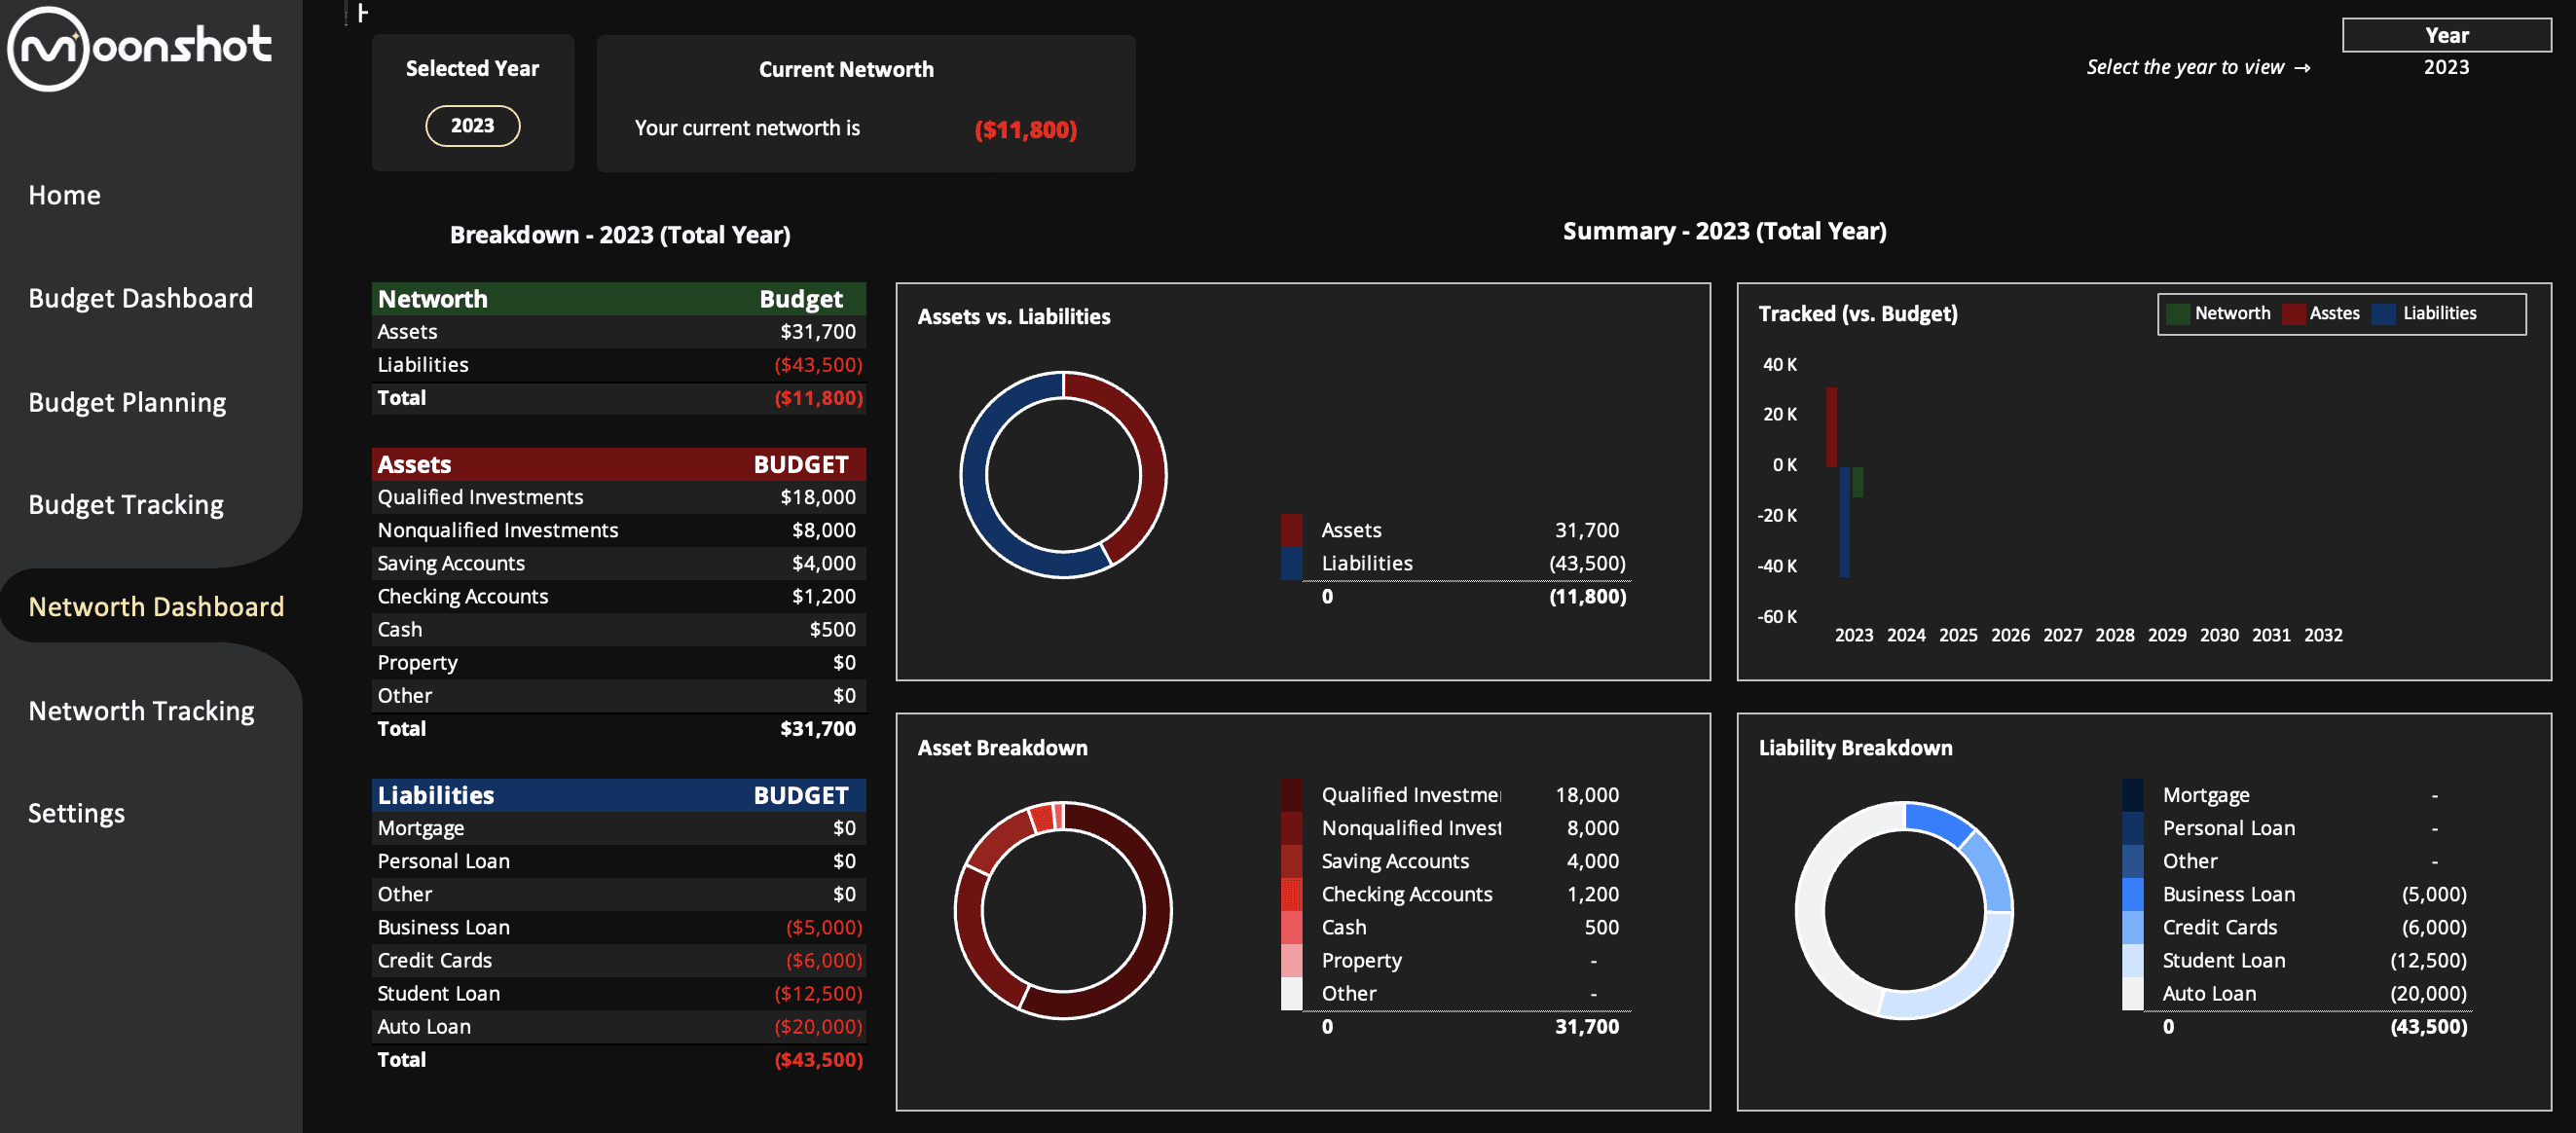The width and height of the screenshot is (2576, 1133).
Task: Navigate to Budget Tracking
Action: 126,505
